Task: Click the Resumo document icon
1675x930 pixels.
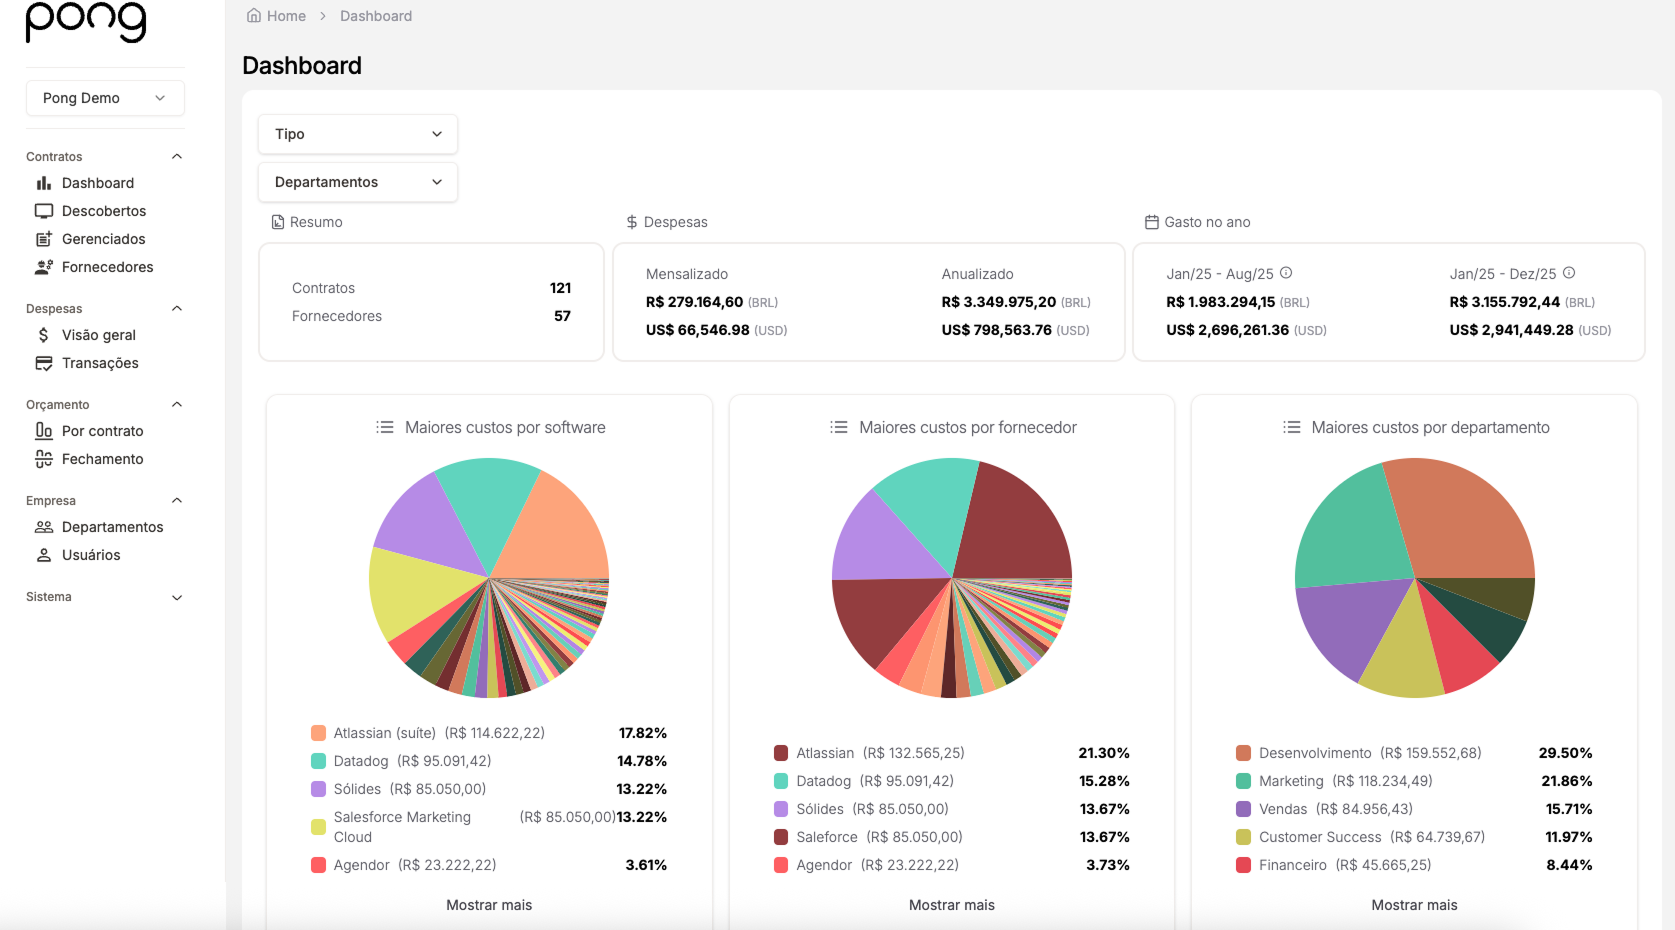Action: coord(278,222)
